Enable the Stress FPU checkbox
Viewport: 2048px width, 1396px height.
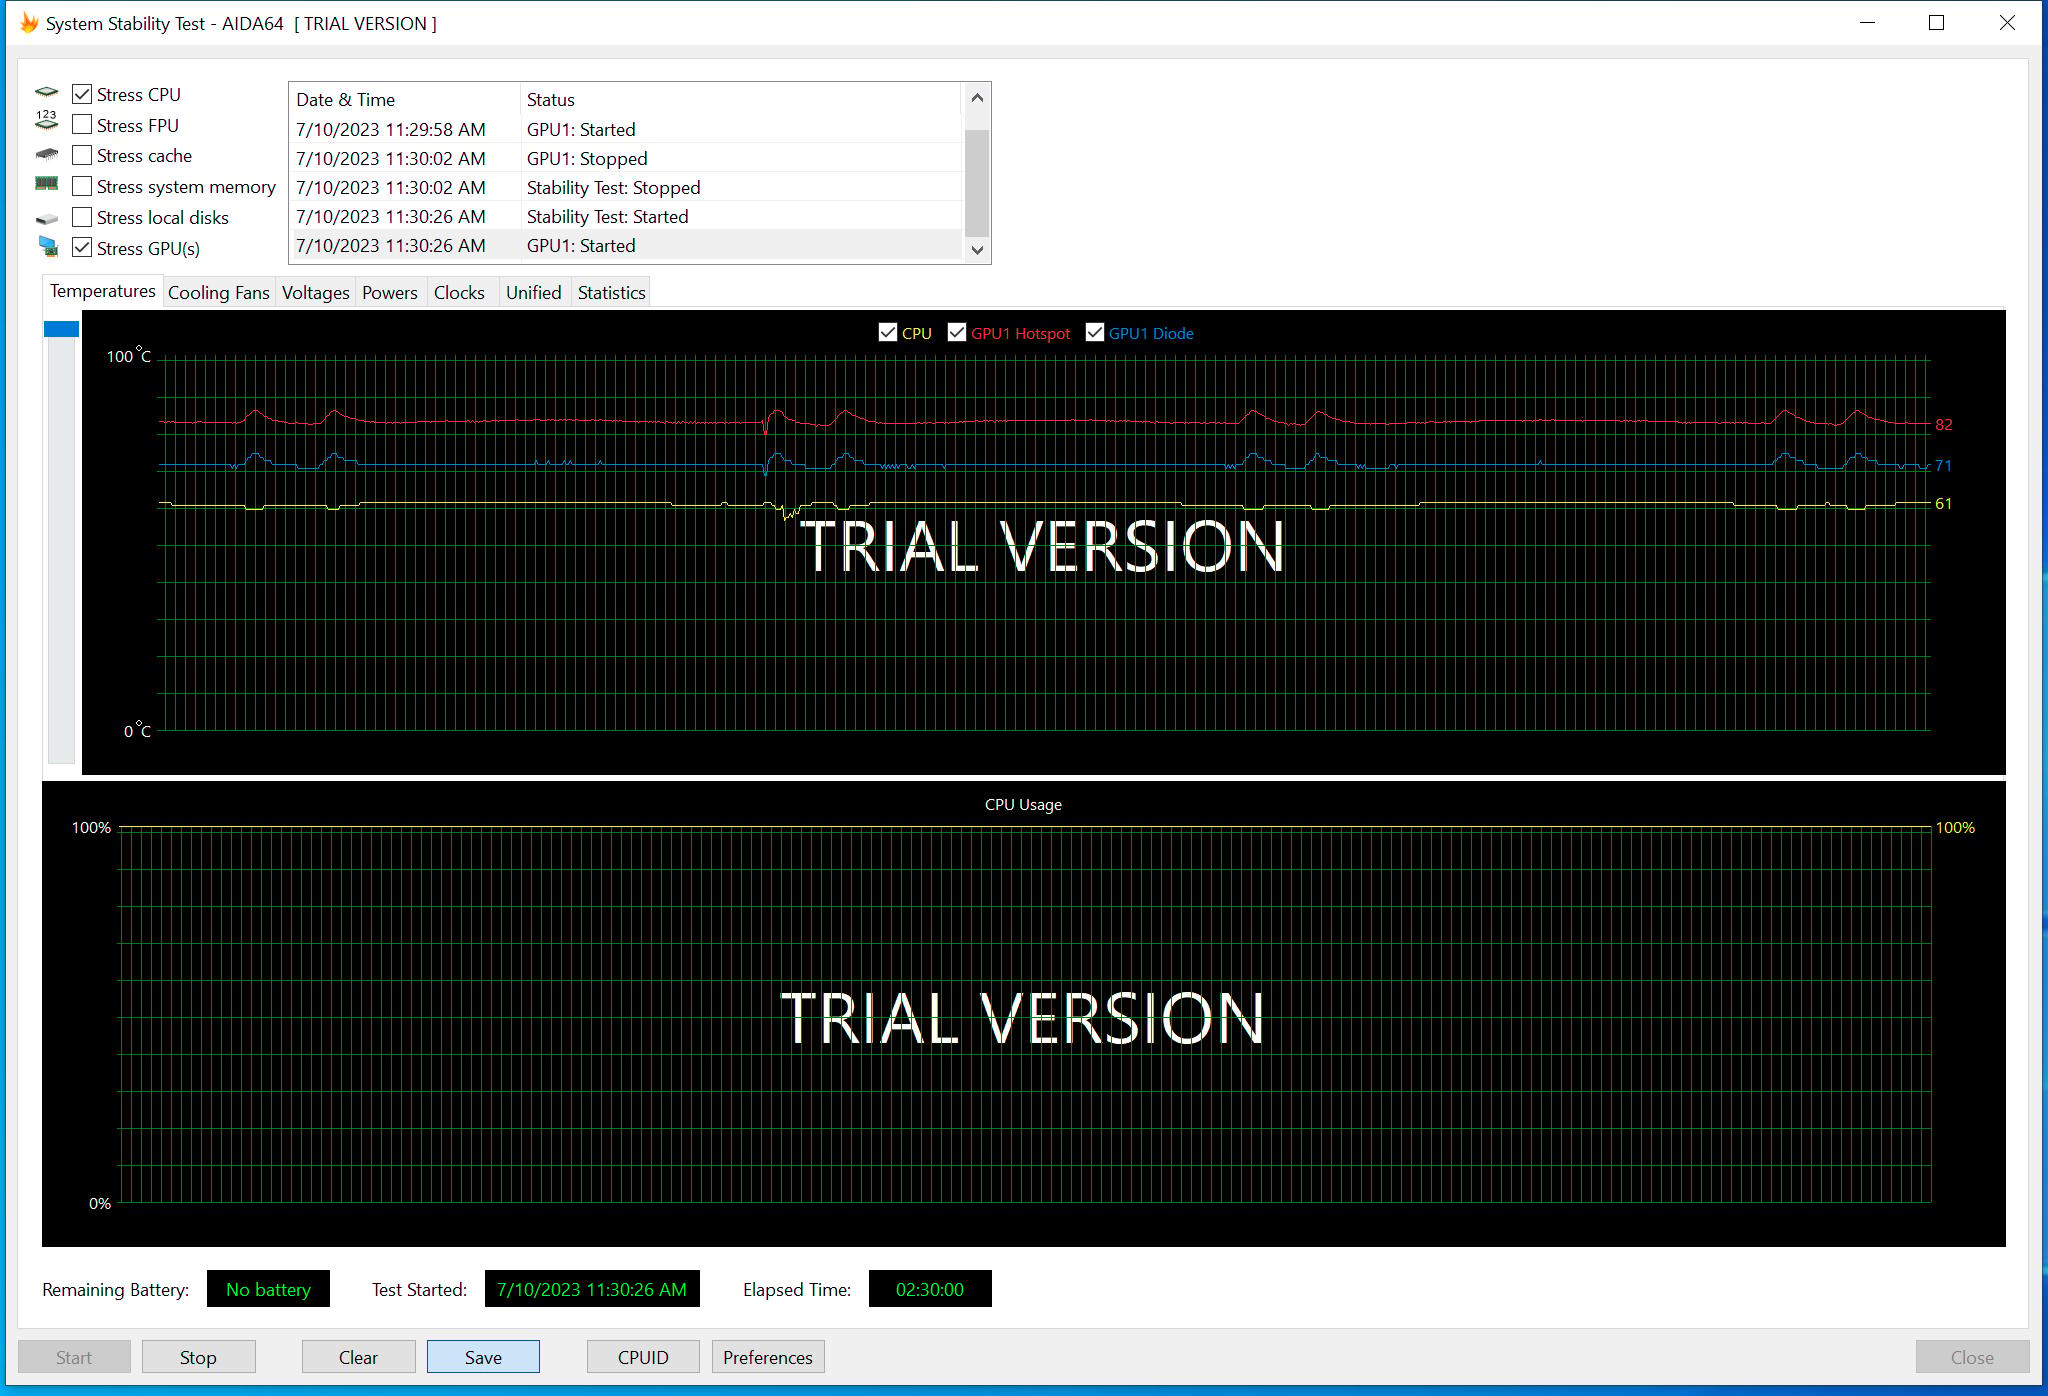tap(82, 125)
